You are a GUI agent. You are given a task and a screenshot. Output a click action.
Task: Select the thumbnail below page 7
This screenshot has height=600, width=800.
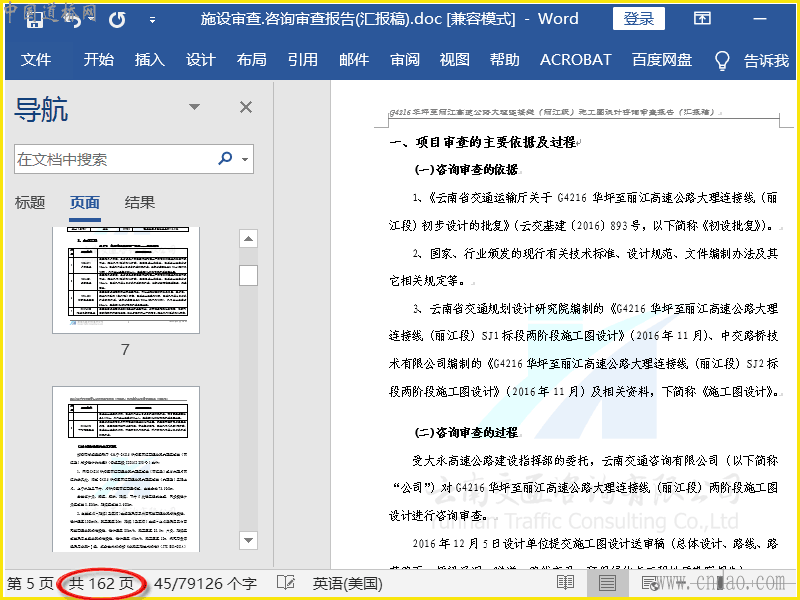point(126,469)
